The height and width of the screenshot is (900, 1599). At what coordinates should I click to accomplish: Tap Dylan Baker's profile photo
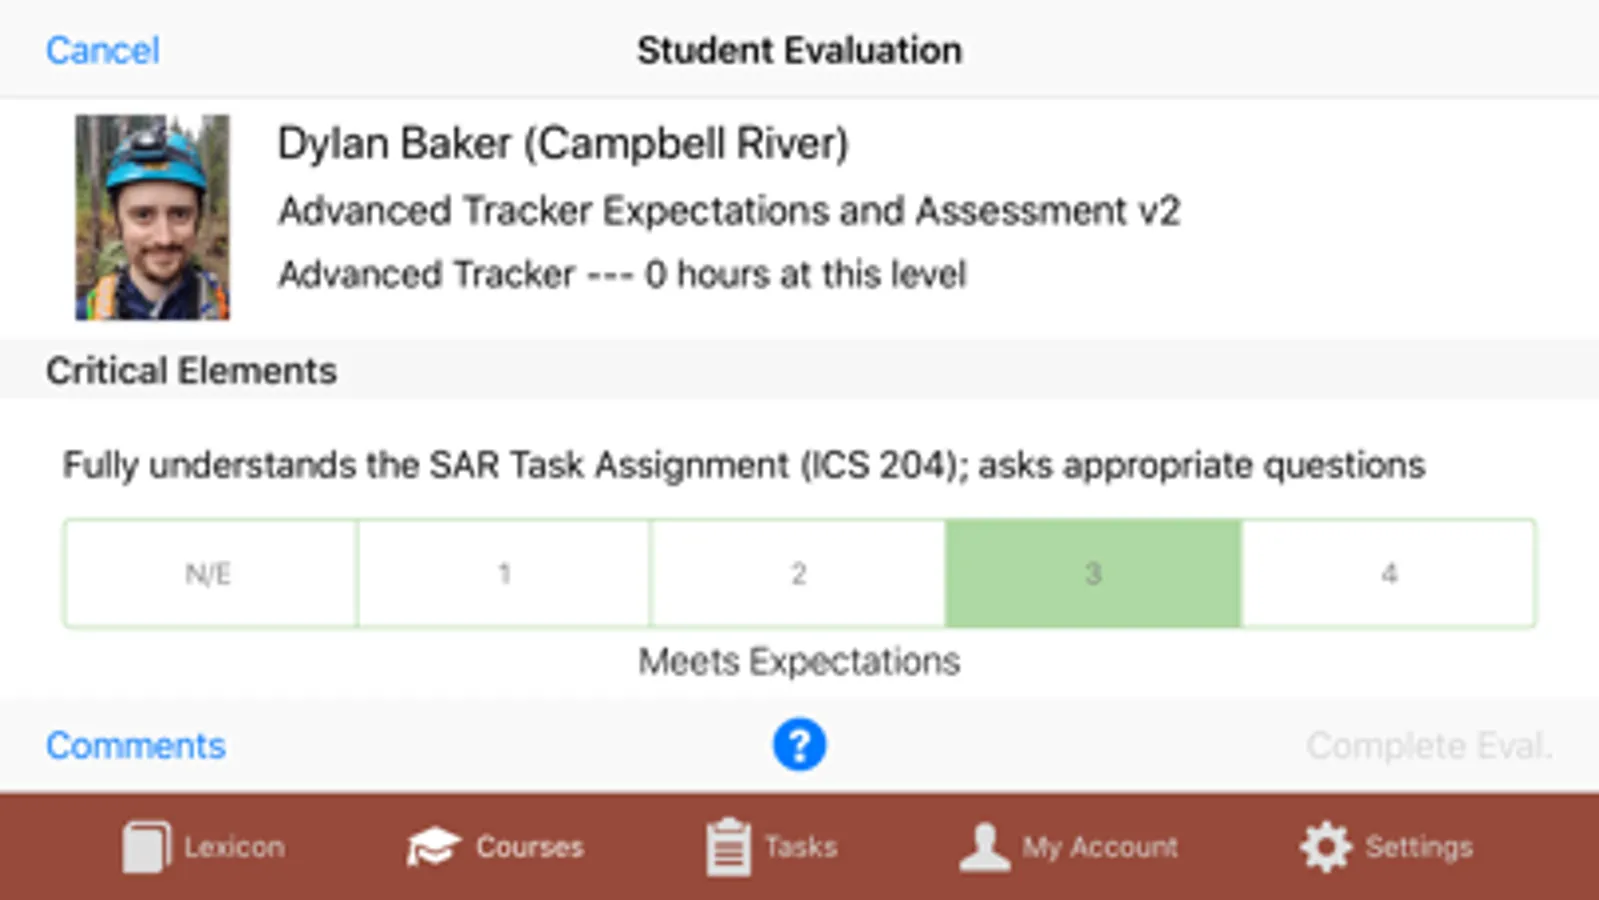[x=152, y=217]
